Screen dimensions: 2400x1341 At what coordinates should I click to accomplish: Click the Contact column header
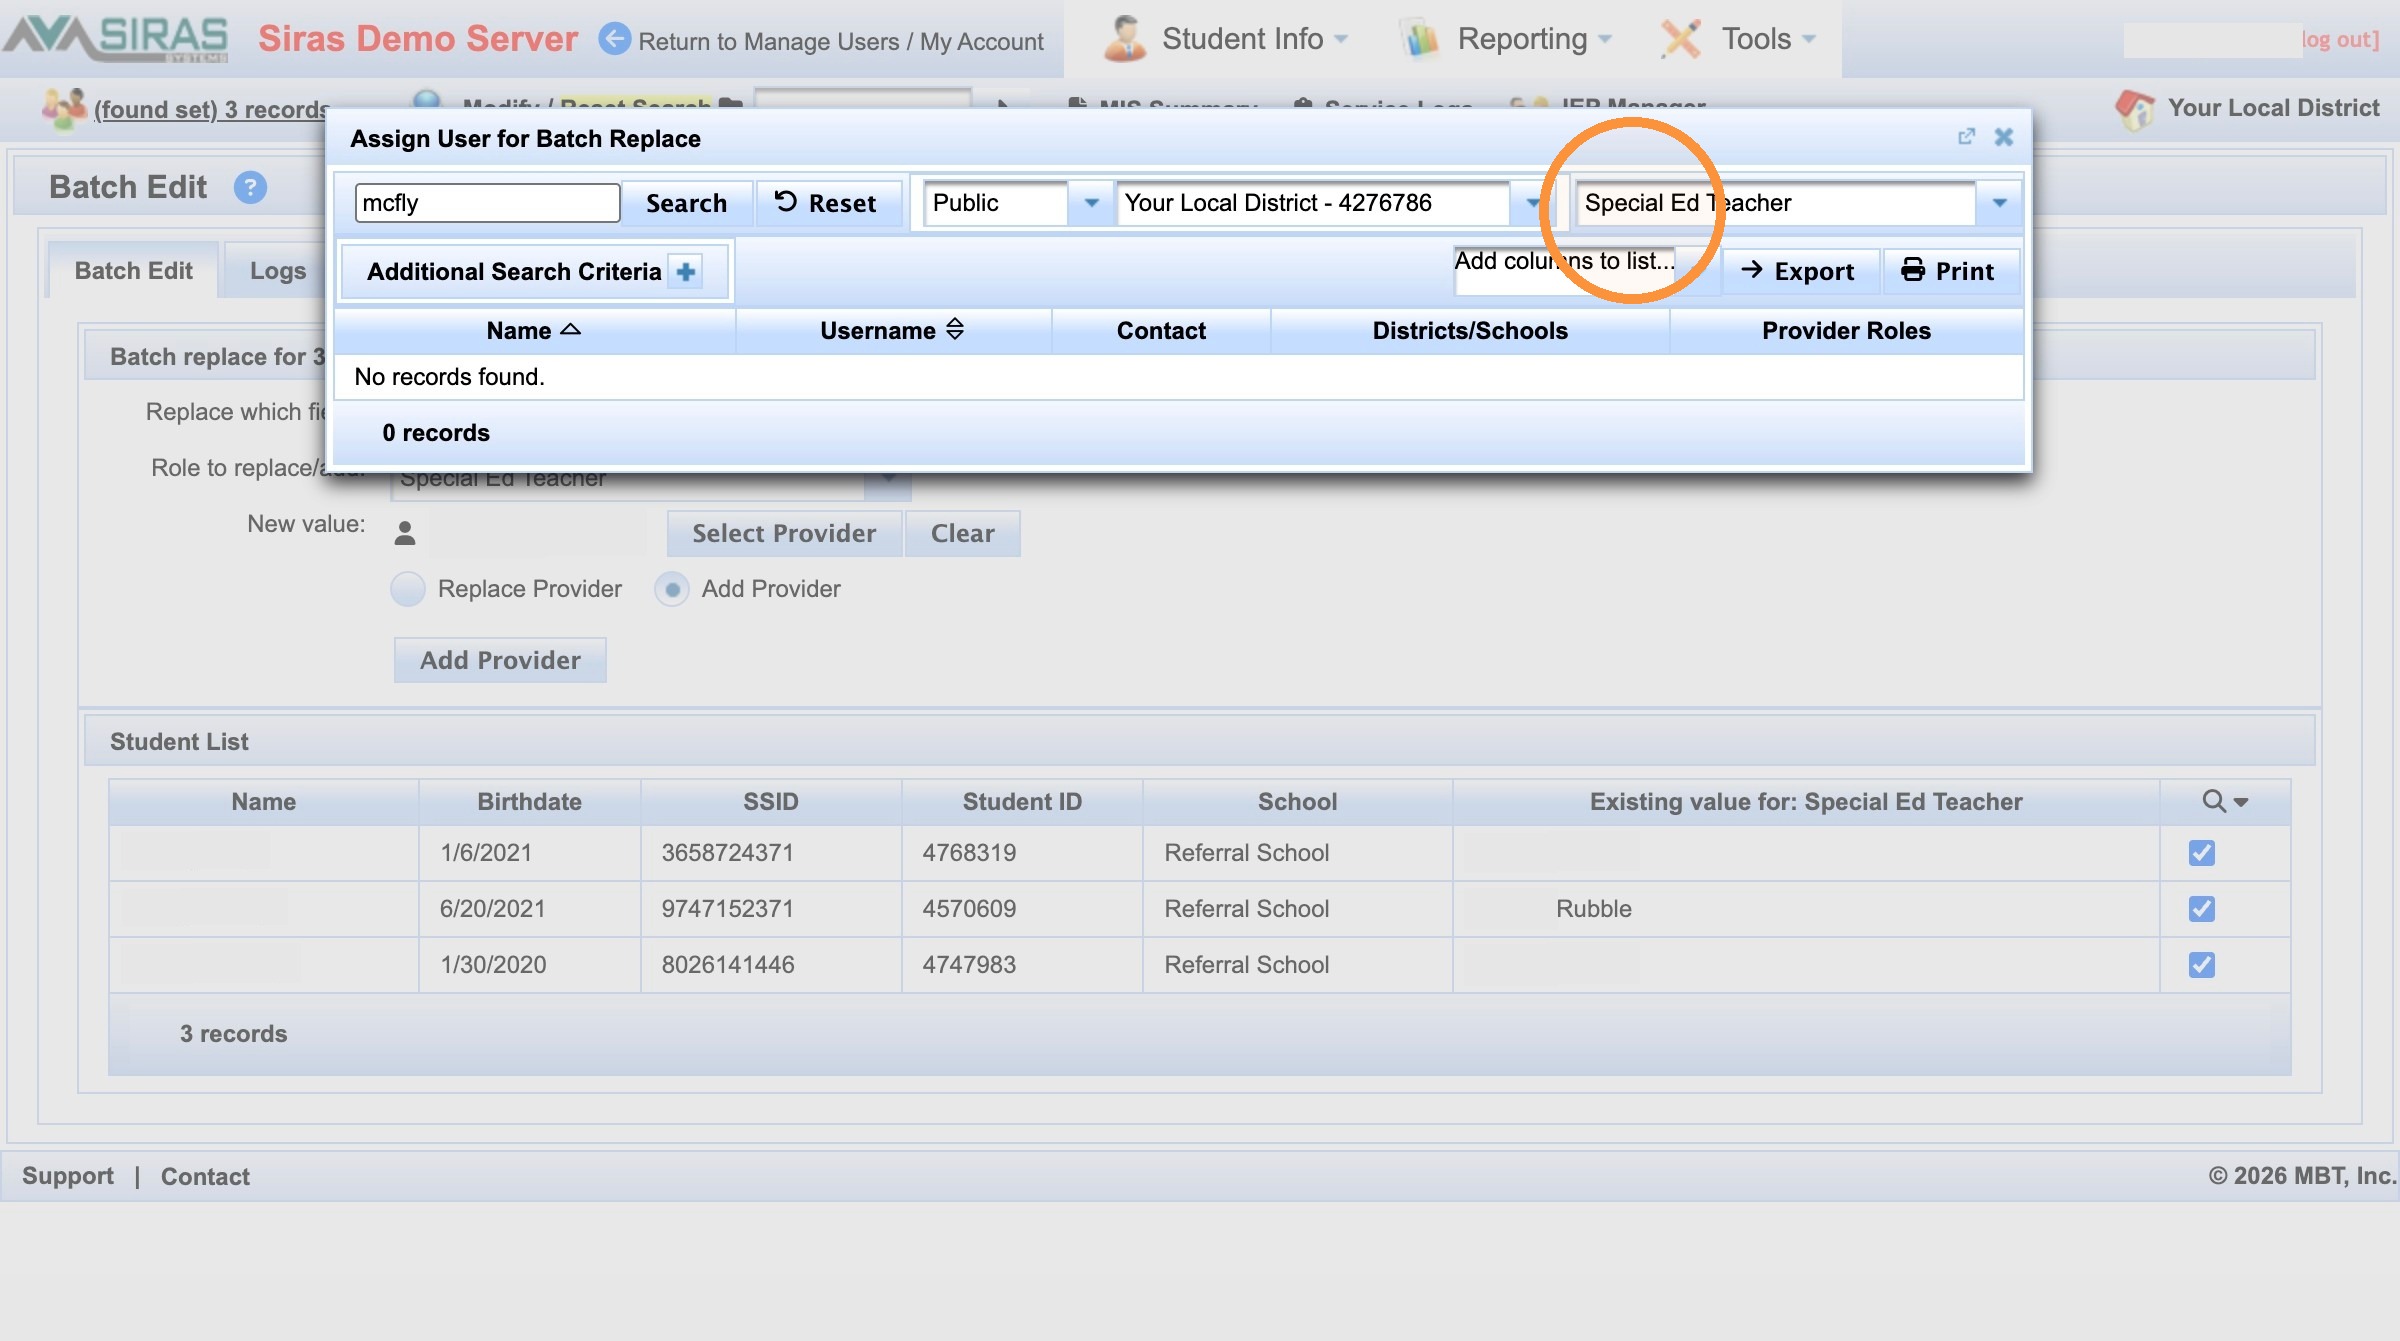(x=1161, y=330)
